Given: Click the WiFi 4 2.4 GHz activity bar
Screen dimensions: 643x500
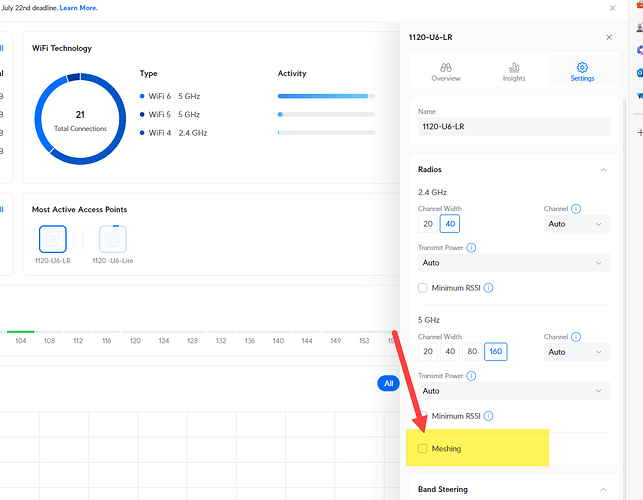Looking at the screenshot, I should [326, 133].
